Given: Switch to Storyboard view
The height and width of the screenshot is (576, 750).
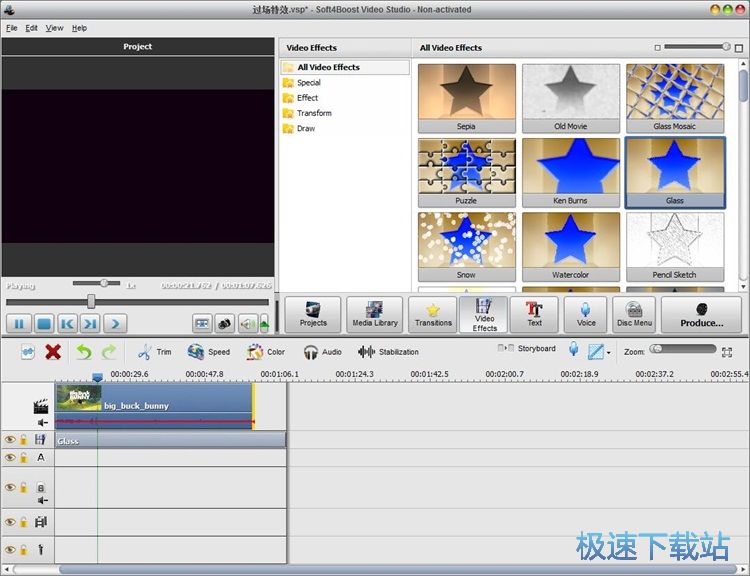Looking at the screenshot, I should pos(527,348).
